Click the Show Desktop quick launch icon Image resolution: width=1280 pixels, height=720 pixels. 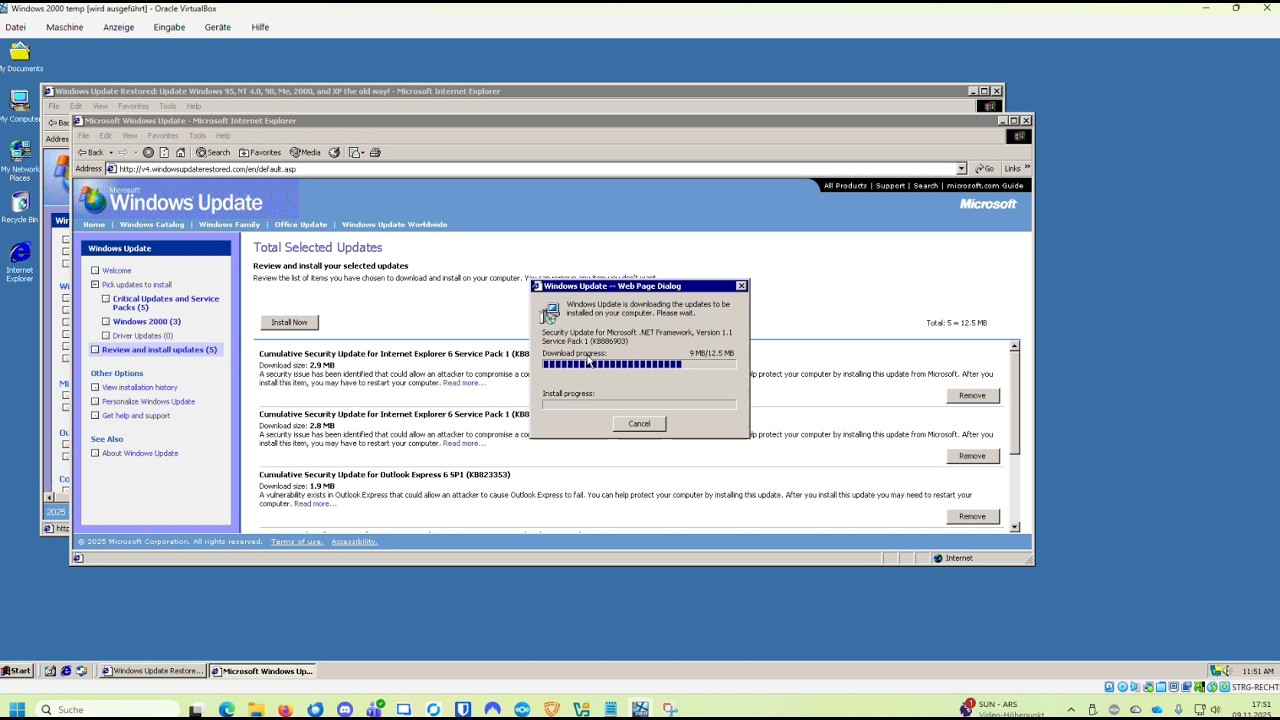[x=50, y=671]
